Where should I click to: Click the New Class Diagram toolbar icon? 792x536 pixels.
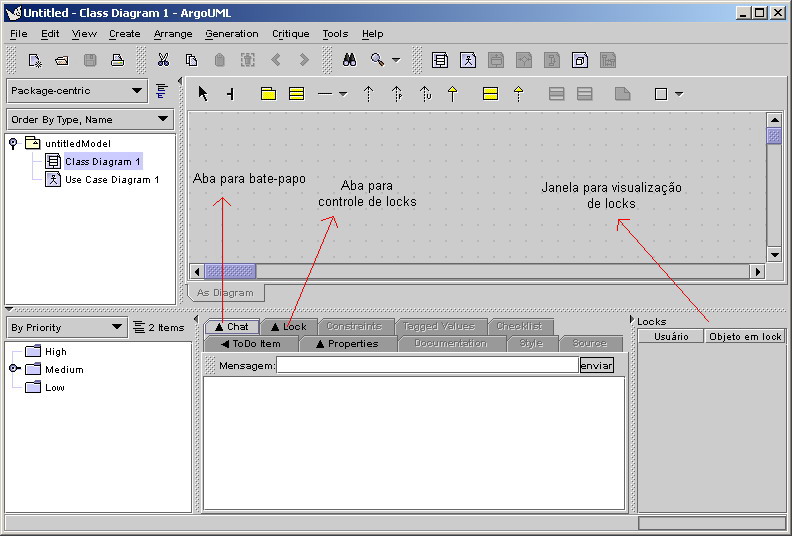click(x=439, y=60)
